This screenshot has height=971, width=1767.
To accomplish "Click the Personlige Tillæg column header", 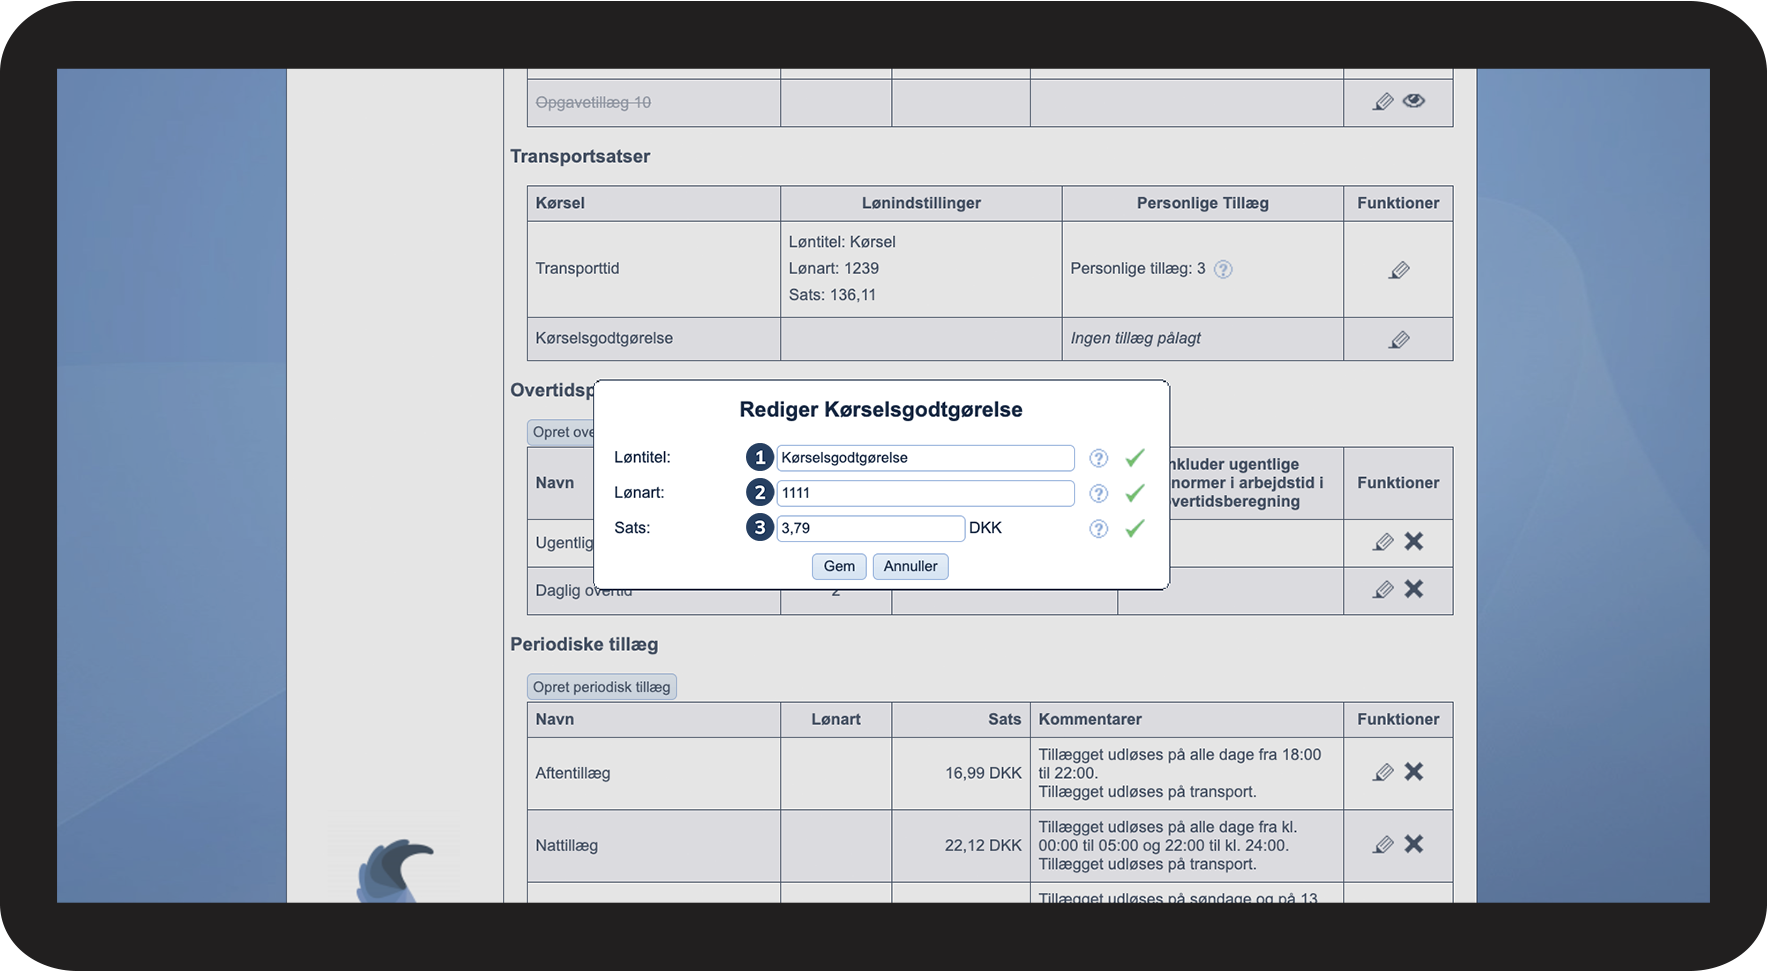I will [1203, 203].
